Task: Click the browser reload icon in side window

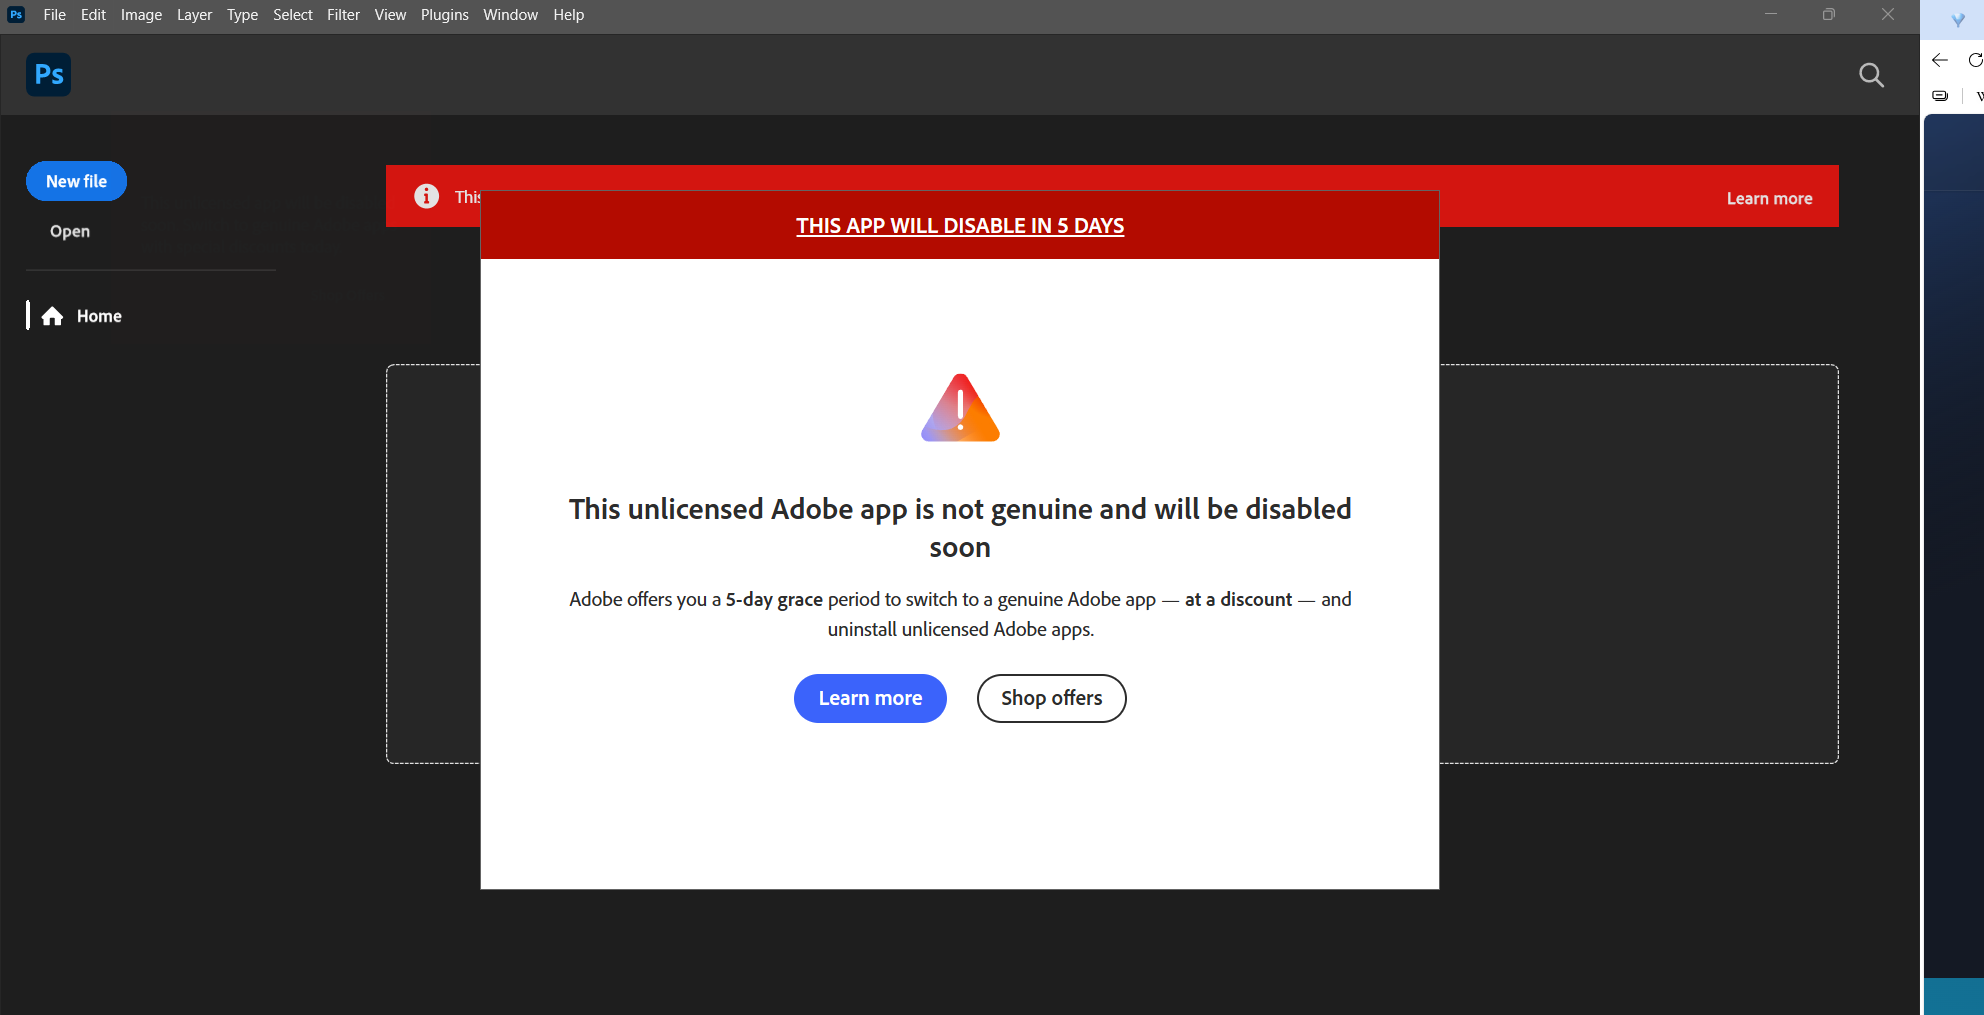Action: (1976, 60)
